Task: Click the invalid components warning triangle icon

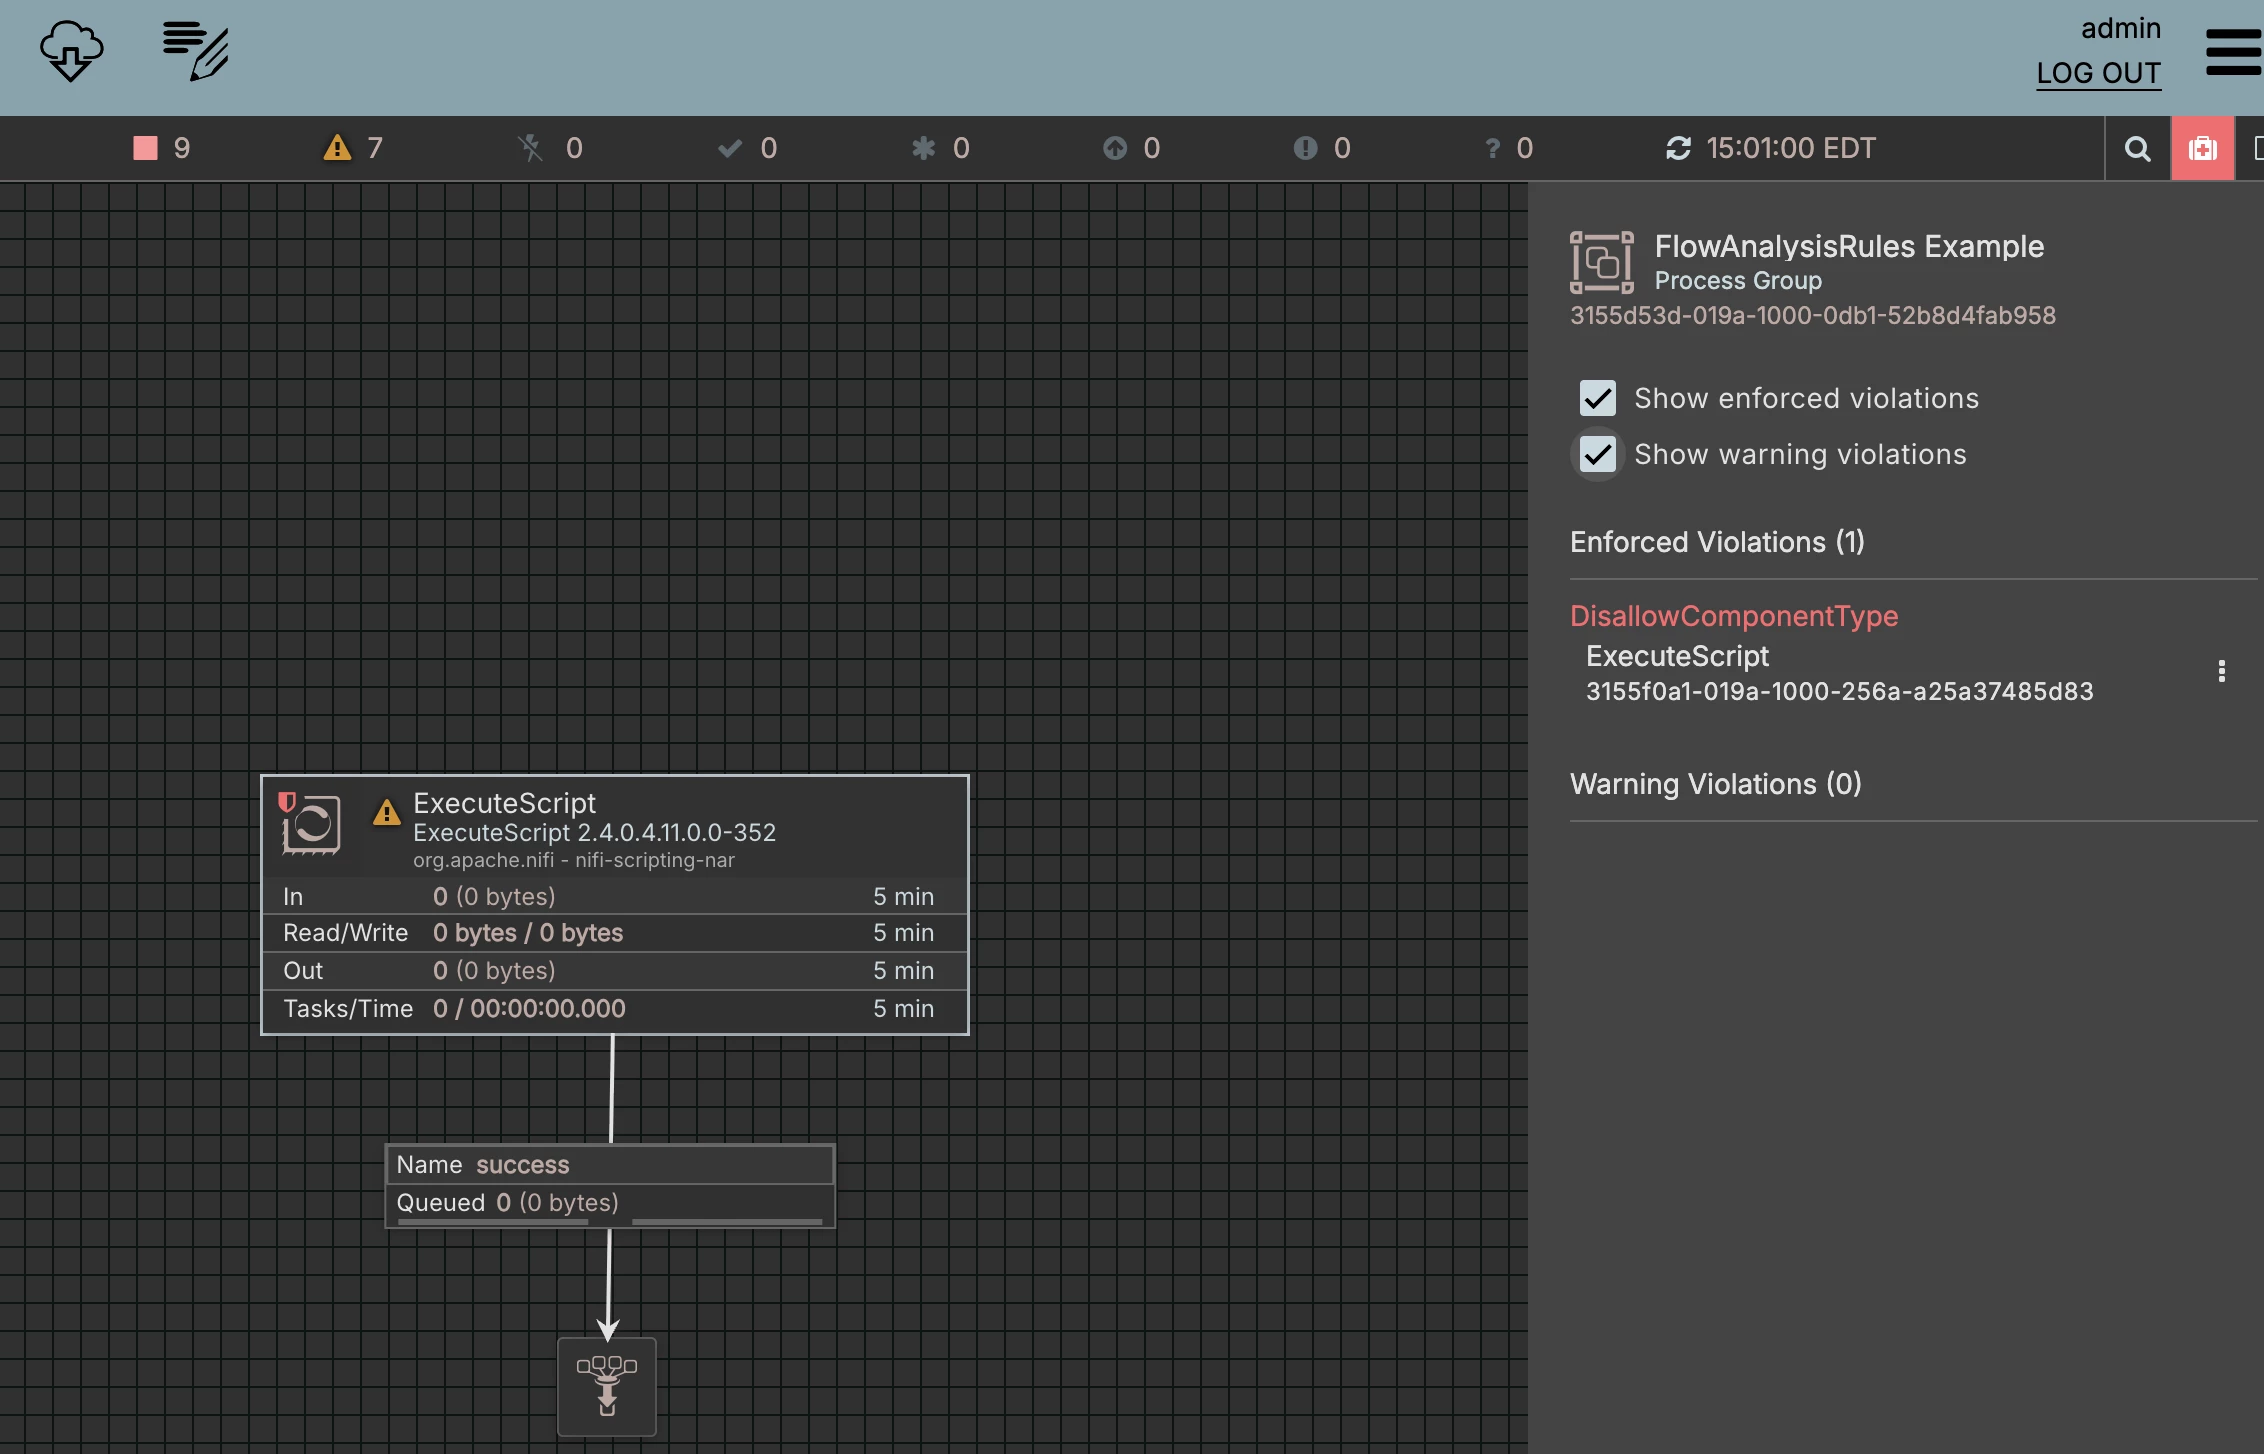Action: coord(338,148)
